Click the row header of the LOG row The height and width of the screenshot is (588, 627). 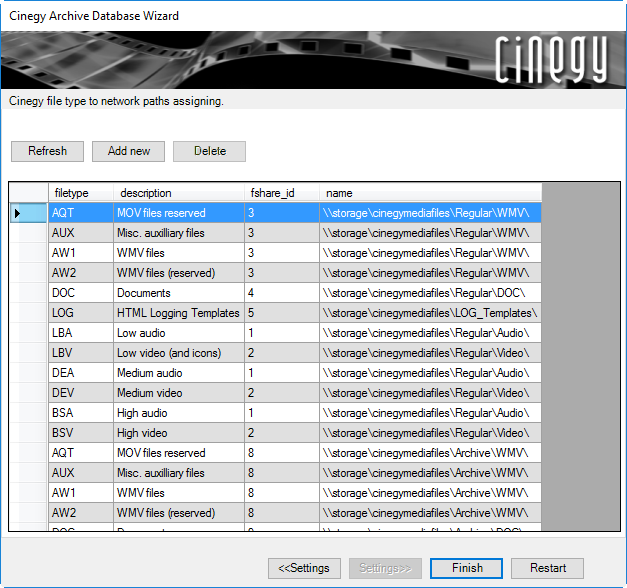(x=28, y=313)
